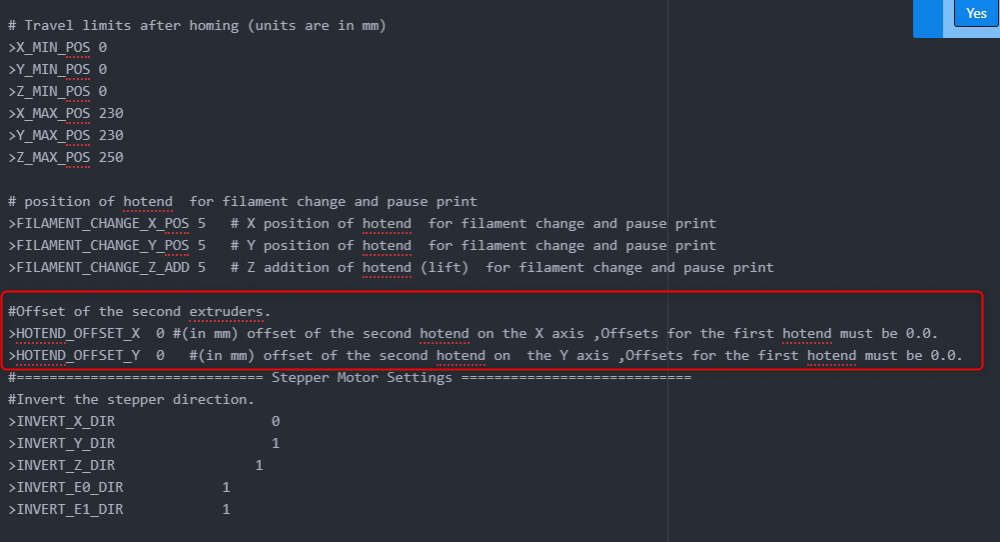
Task: Click the FILAMENT_CHANGE_Y_POS parameter name
Action: pos(103,246)
